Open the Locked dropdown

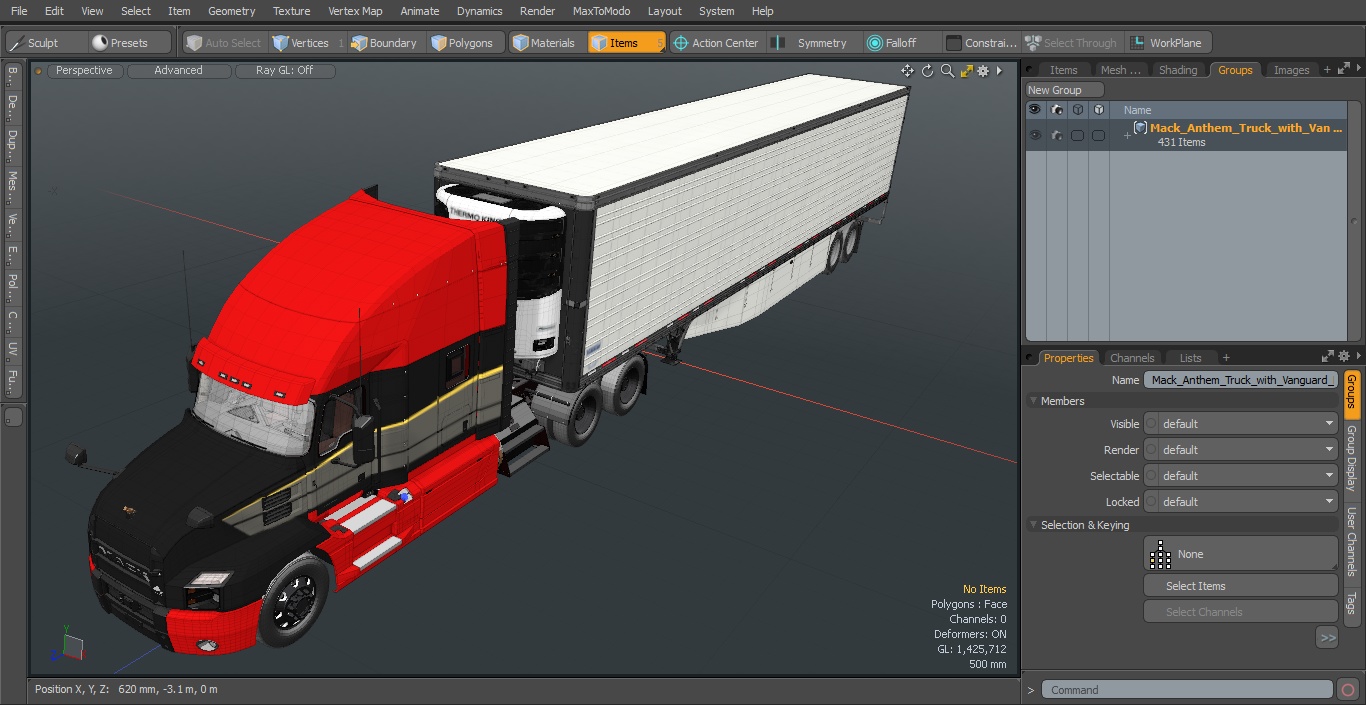[x=1248, y=502]
